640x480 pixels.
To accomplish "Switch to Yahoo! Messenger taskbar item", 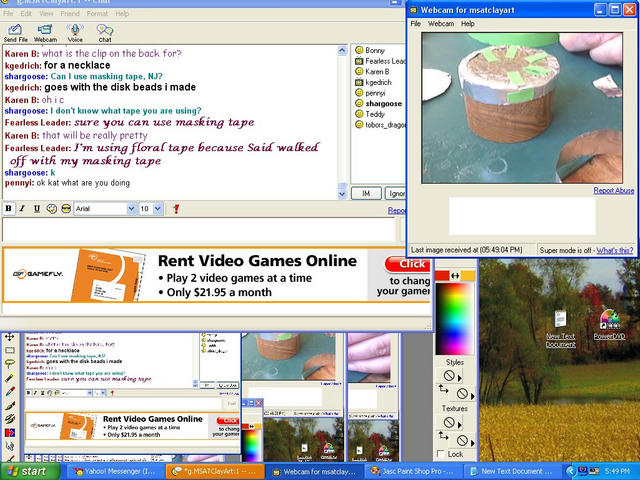I will click(114, 471).
